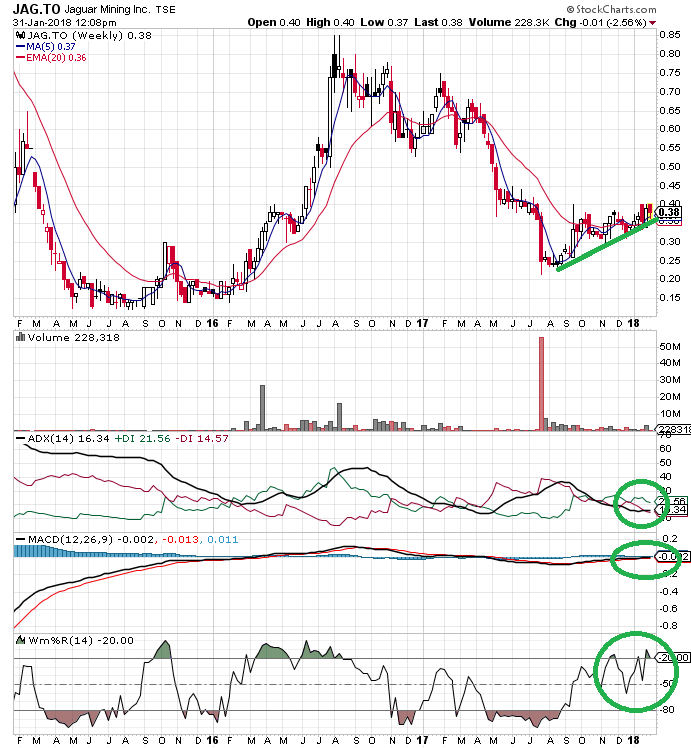Click the Last 0.38 value
Image resolution: width=691 pixels, height=748 pixels.
tap(438, 22)
